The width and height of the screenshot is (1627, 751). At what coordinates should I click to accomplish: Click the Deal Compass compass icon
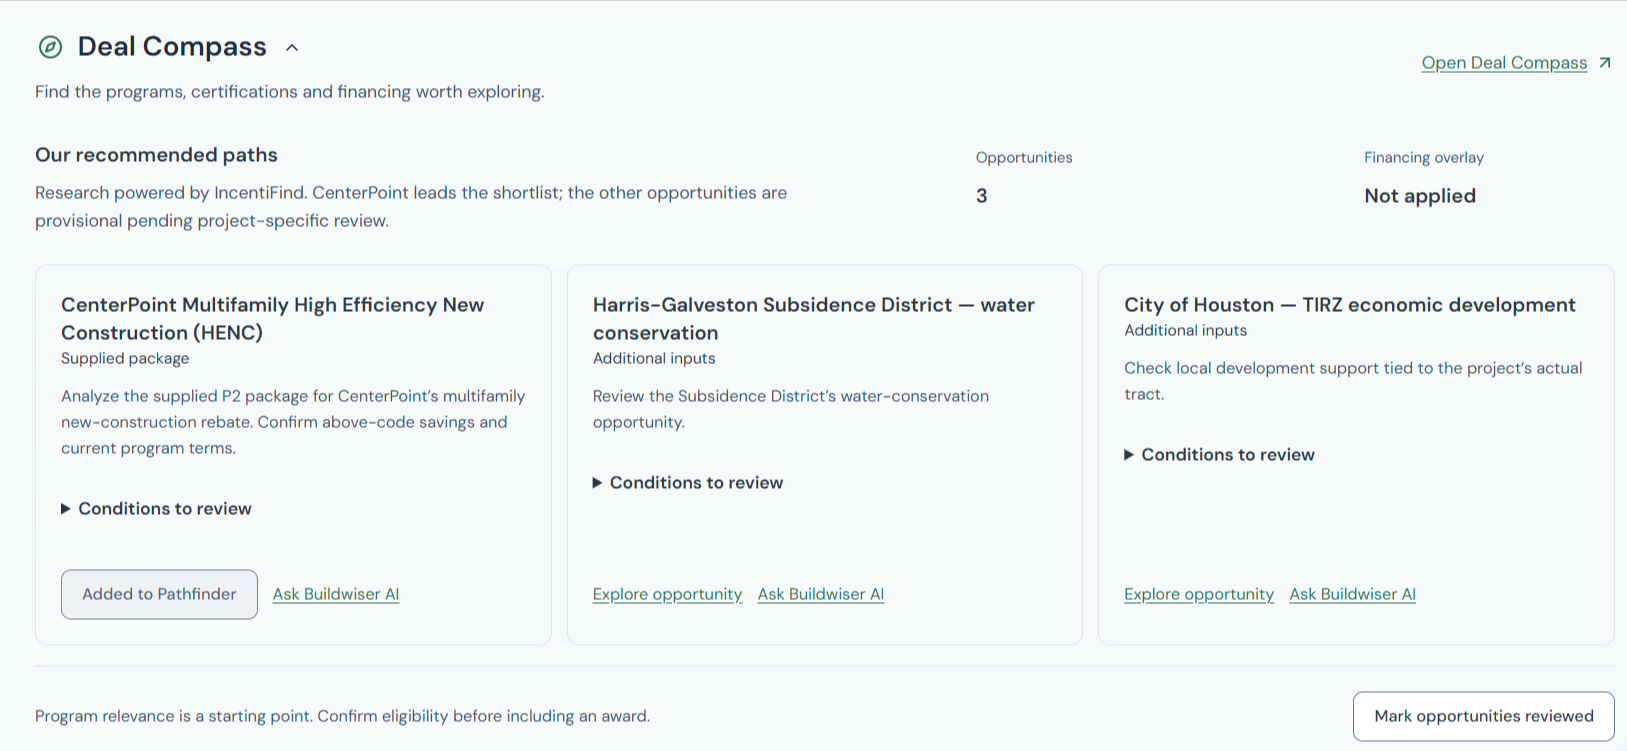click(x=50, y=47)
